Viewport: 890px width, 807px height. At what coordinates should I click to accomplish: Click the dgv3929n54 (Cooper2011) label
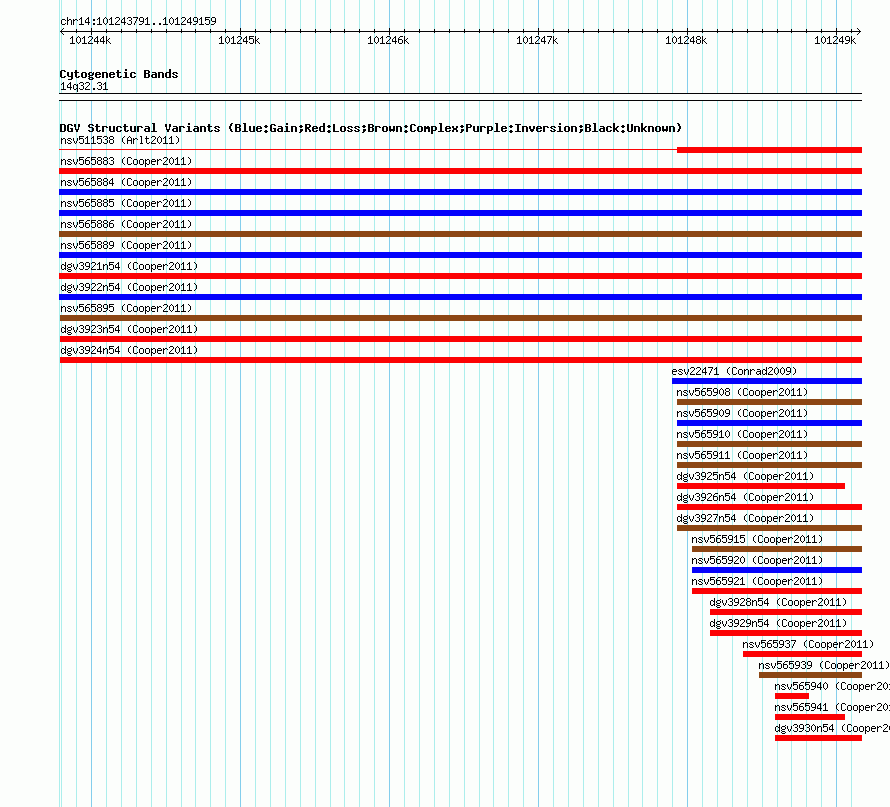tap(778, 623)
